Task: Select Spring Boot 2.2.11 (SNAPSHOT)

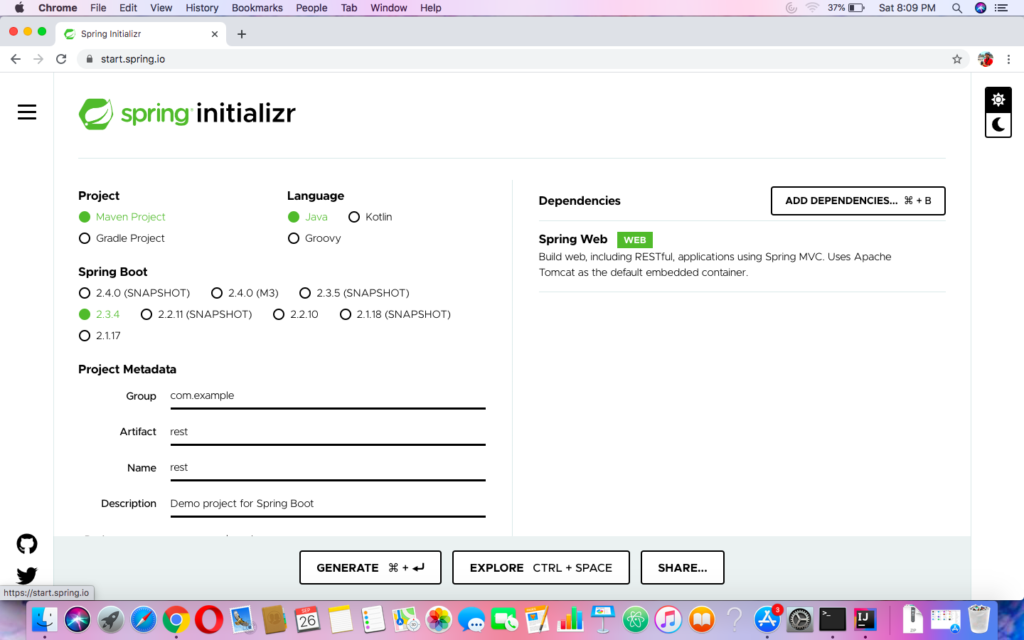Action: click(196, 314)
